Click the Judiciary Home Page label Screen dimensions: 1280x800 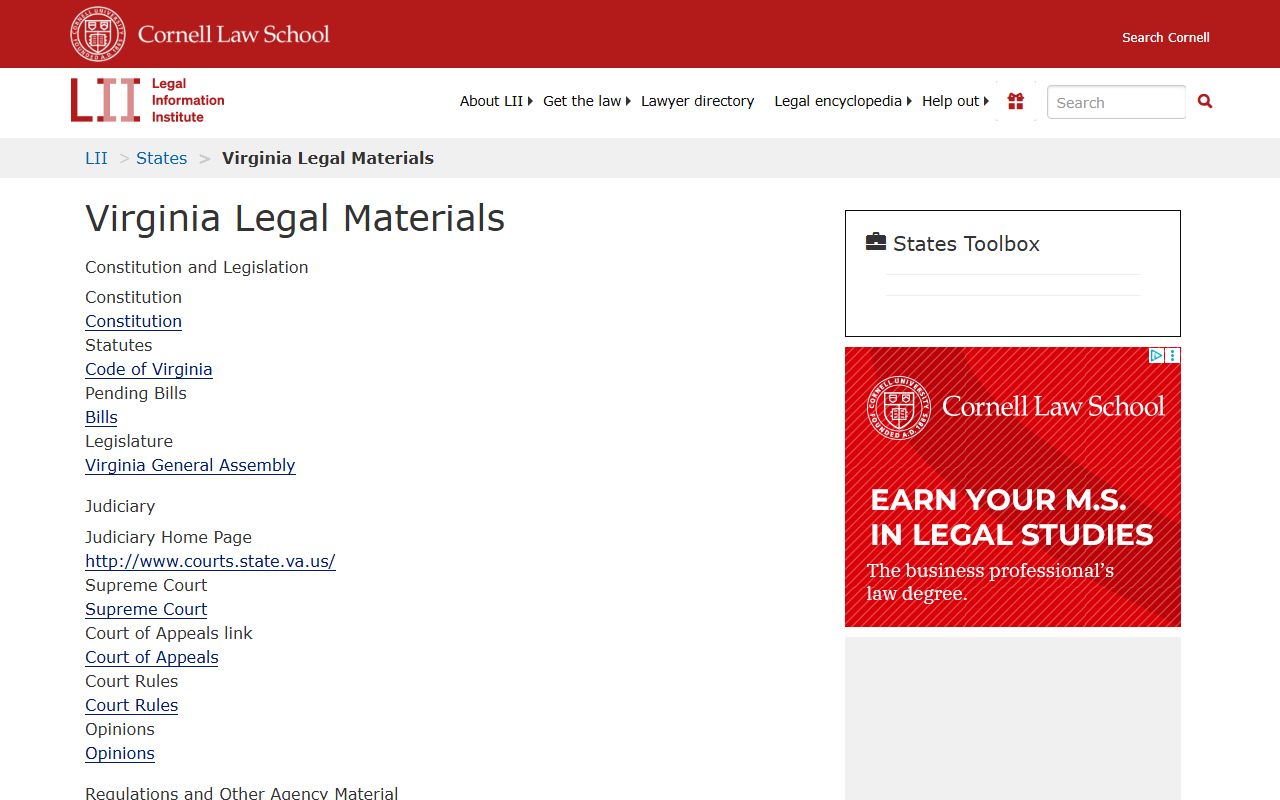click(x=168, y=537)
